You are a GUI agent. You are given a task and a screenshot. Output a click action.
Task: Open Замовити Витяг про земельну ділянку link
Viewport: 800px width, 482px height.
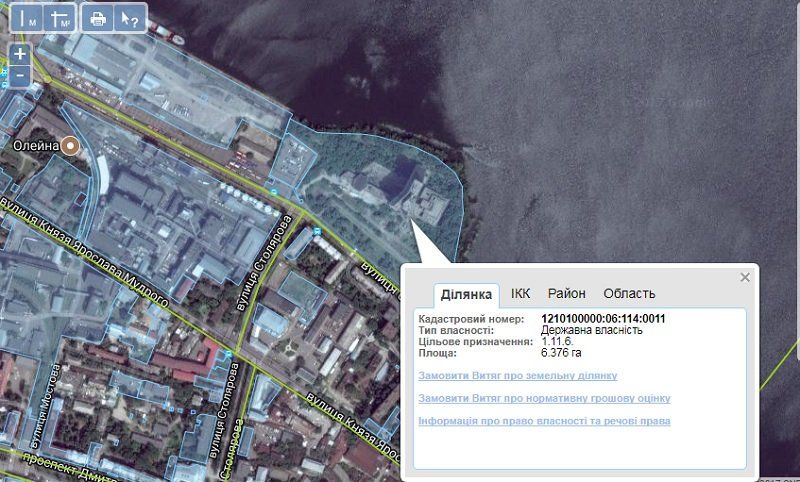click(x=518, y=376)
